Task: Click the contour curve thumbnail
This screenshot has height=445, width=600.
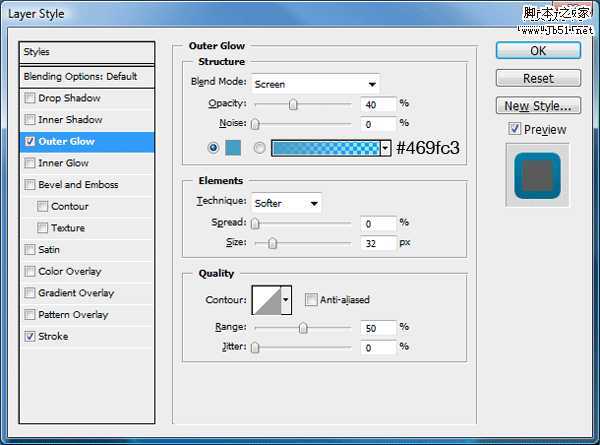Action: point(267,300)
